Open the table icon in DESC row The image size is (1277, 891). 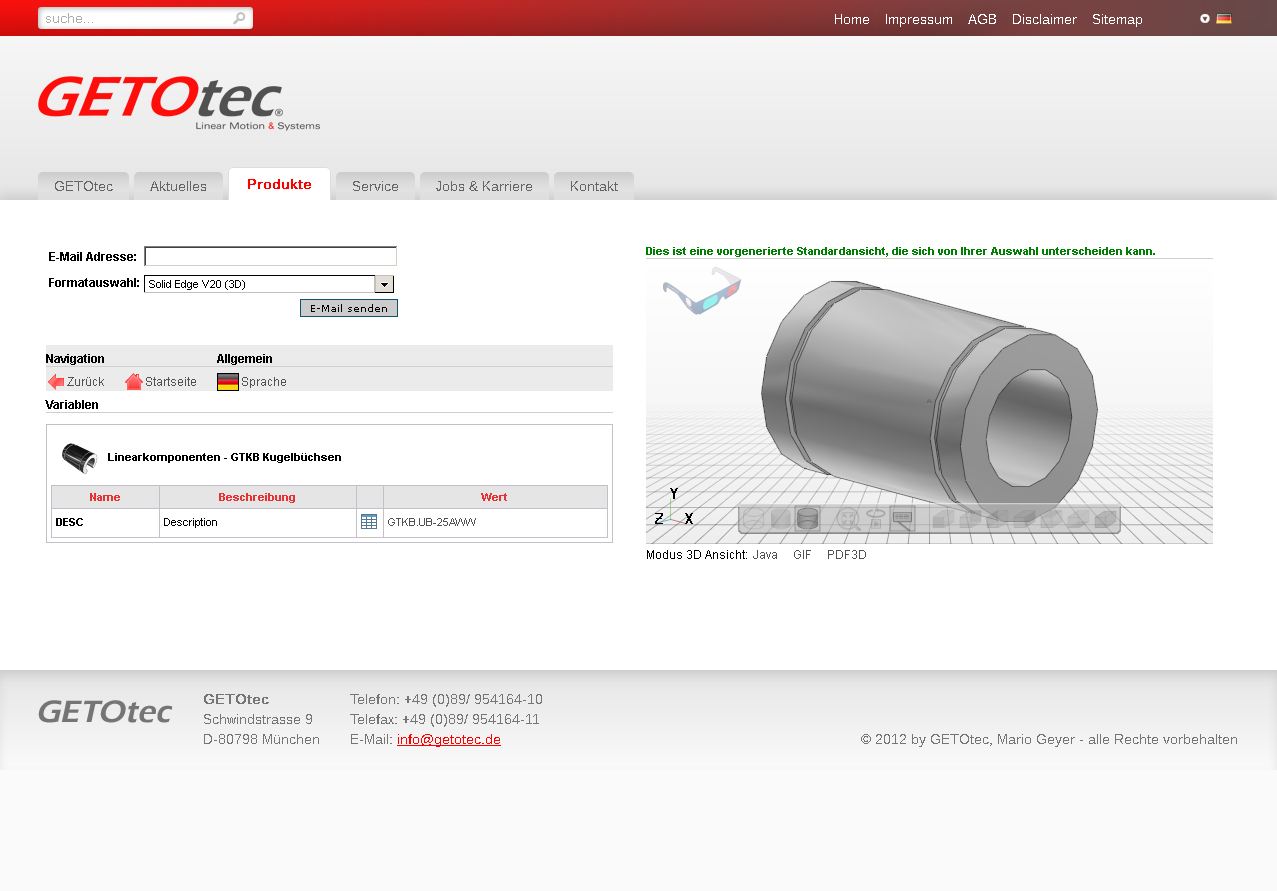[x=369, y=522]
